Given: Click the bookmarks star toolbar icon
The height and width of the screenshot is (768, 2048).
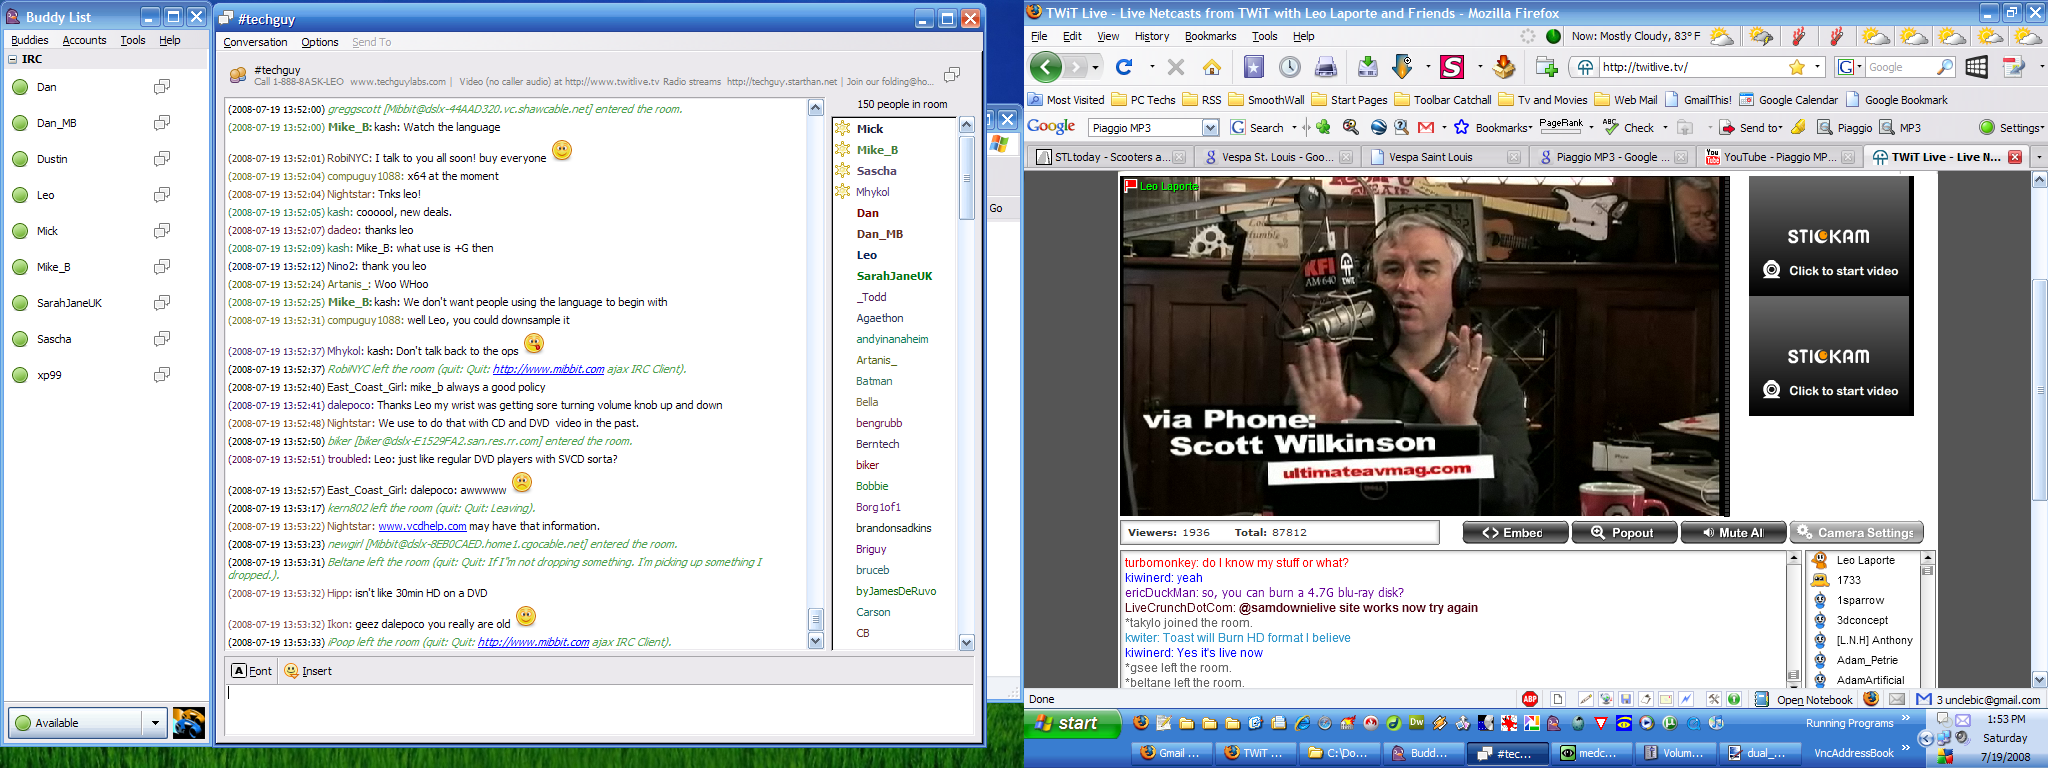Looking at the screenshot, I should tap(1254, 67).
